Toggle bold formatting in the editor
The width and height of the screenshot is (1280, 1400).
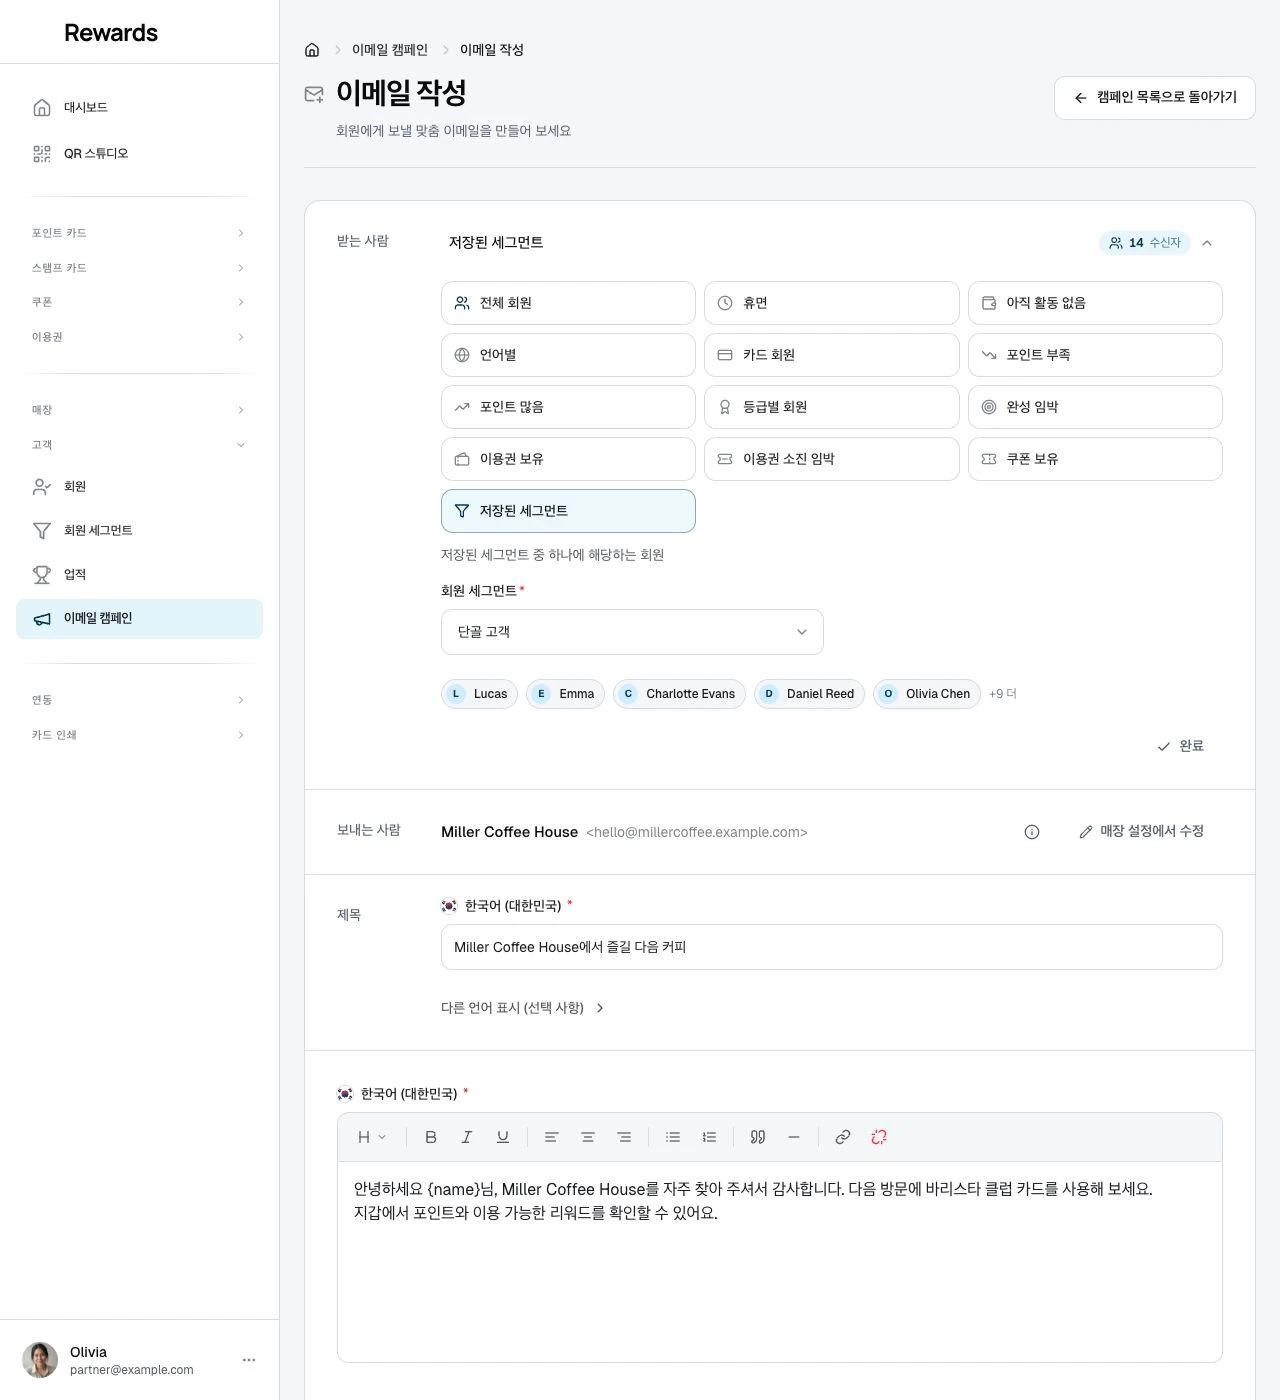(x=431, y=1137)
